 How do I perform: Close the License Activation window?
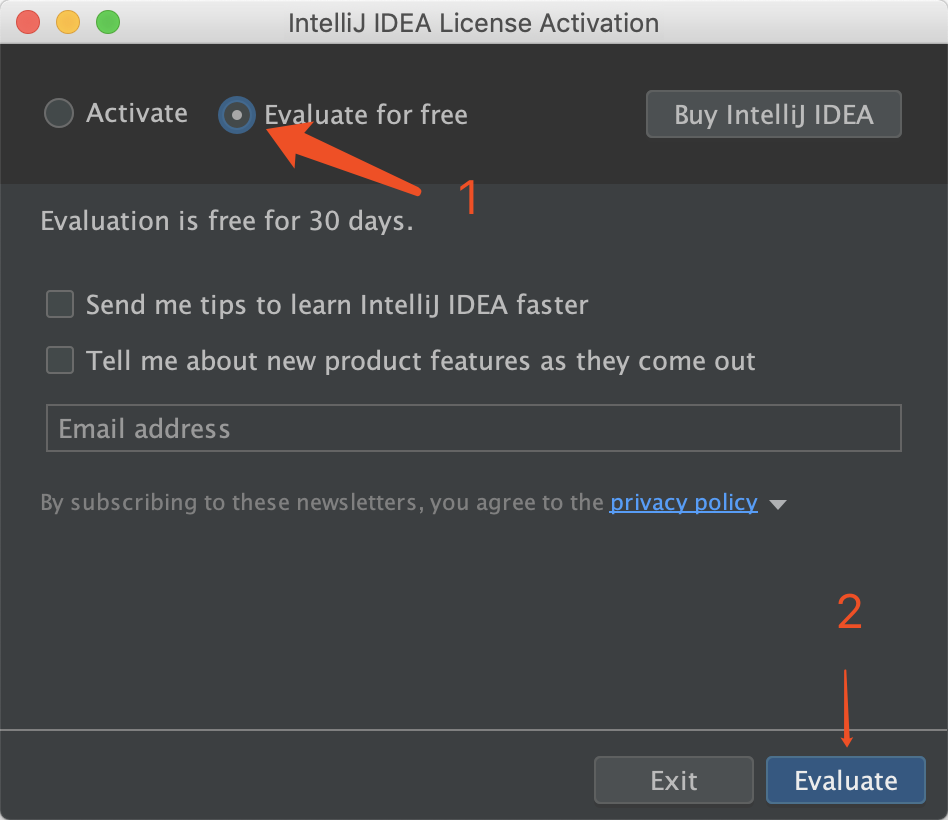[x=28, y=22]
